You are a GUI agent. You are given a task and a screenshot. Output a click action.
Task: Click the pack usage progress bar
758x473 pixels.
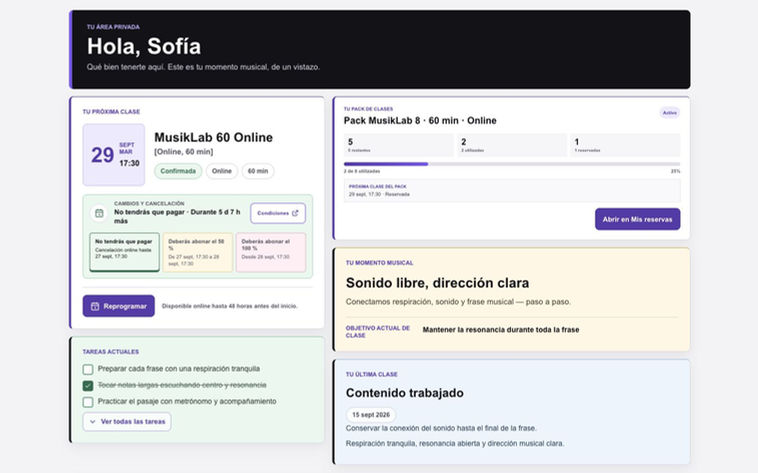(511, 164)
